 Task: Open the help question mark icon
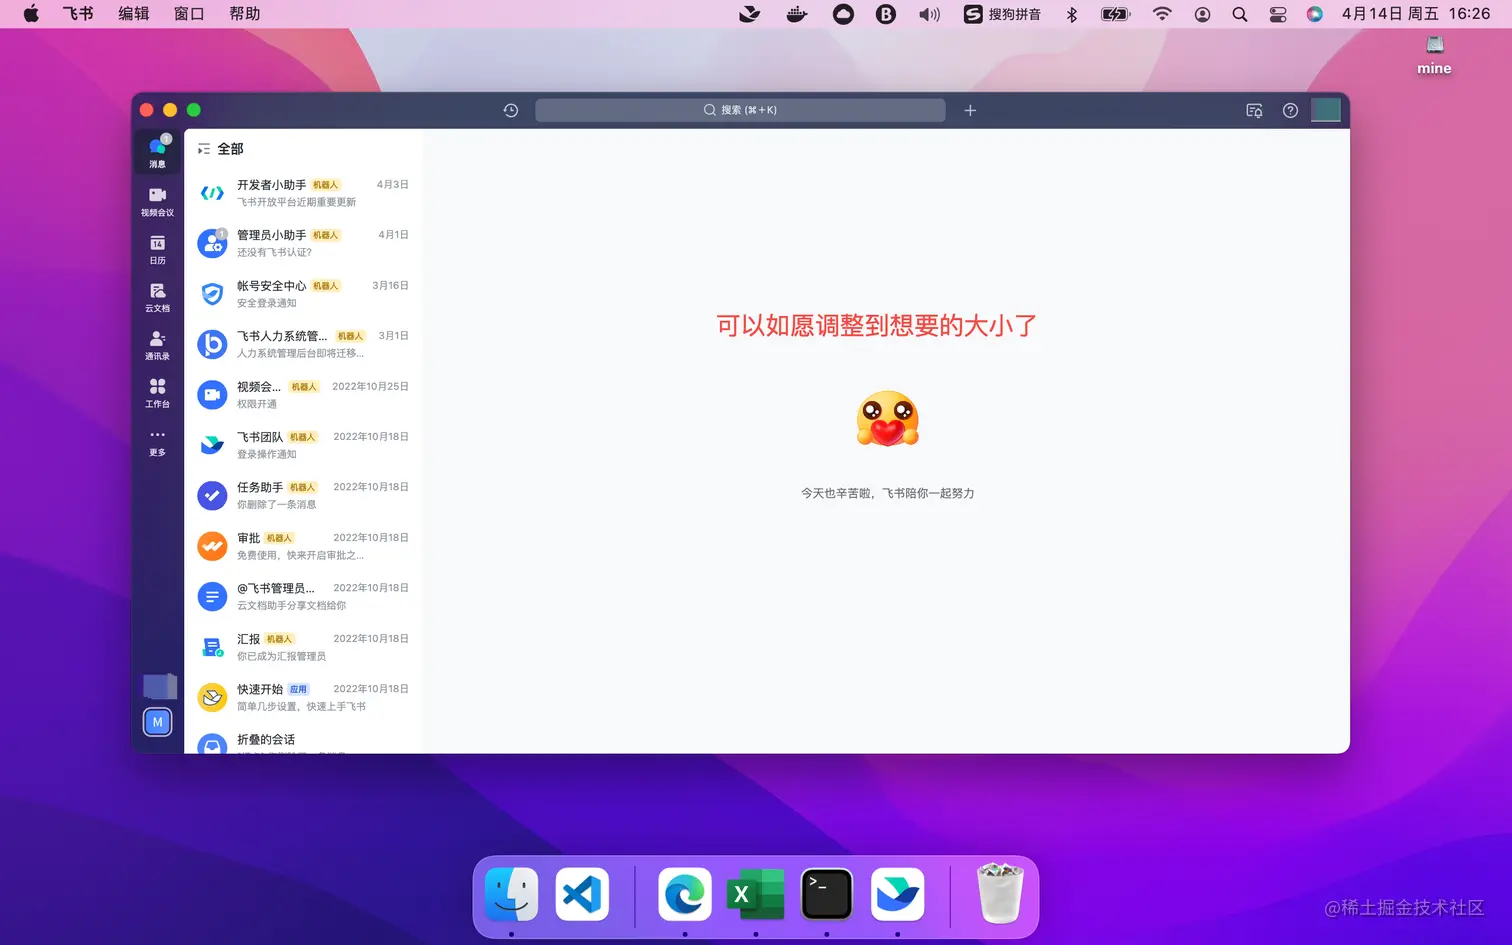click(1290, 110)
